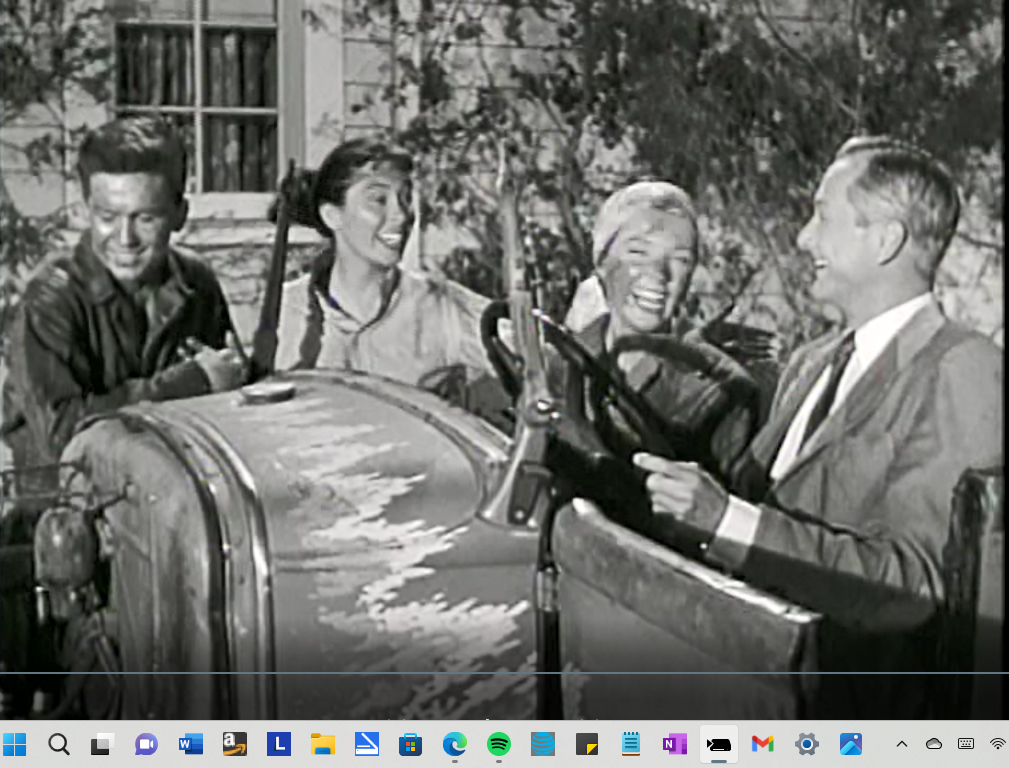Open taskbar Search

click(59, 744)
